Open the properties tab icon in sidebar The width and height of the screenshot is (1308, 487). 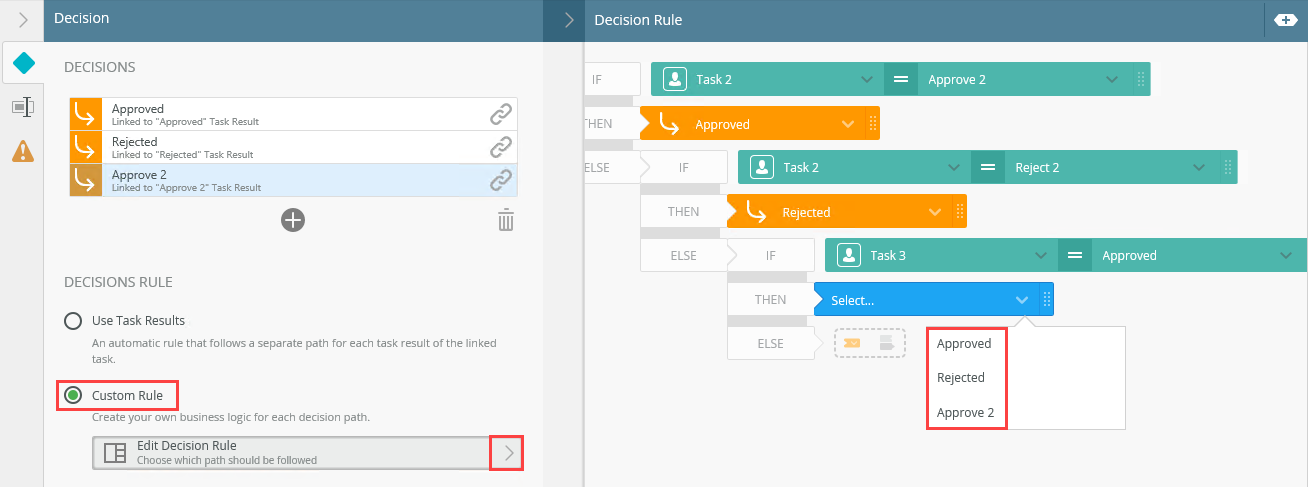[23, 106]
